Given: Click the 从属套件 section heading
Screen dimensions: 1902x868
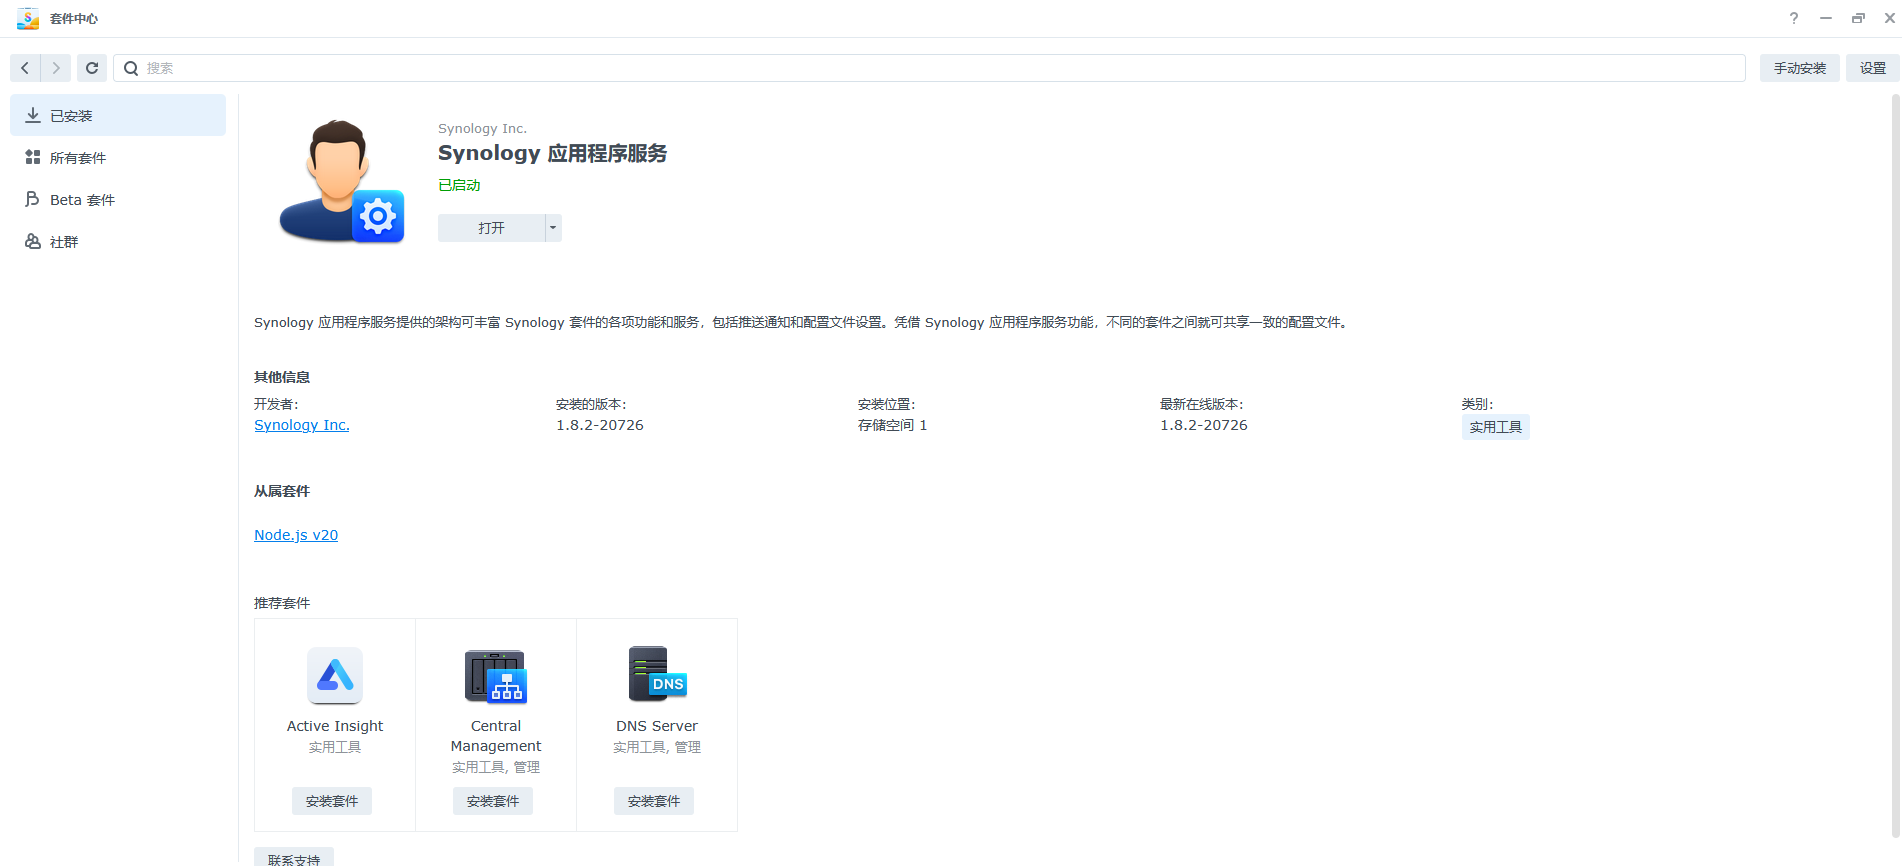Looking at the screenshot, I should (x=282, y=491).
